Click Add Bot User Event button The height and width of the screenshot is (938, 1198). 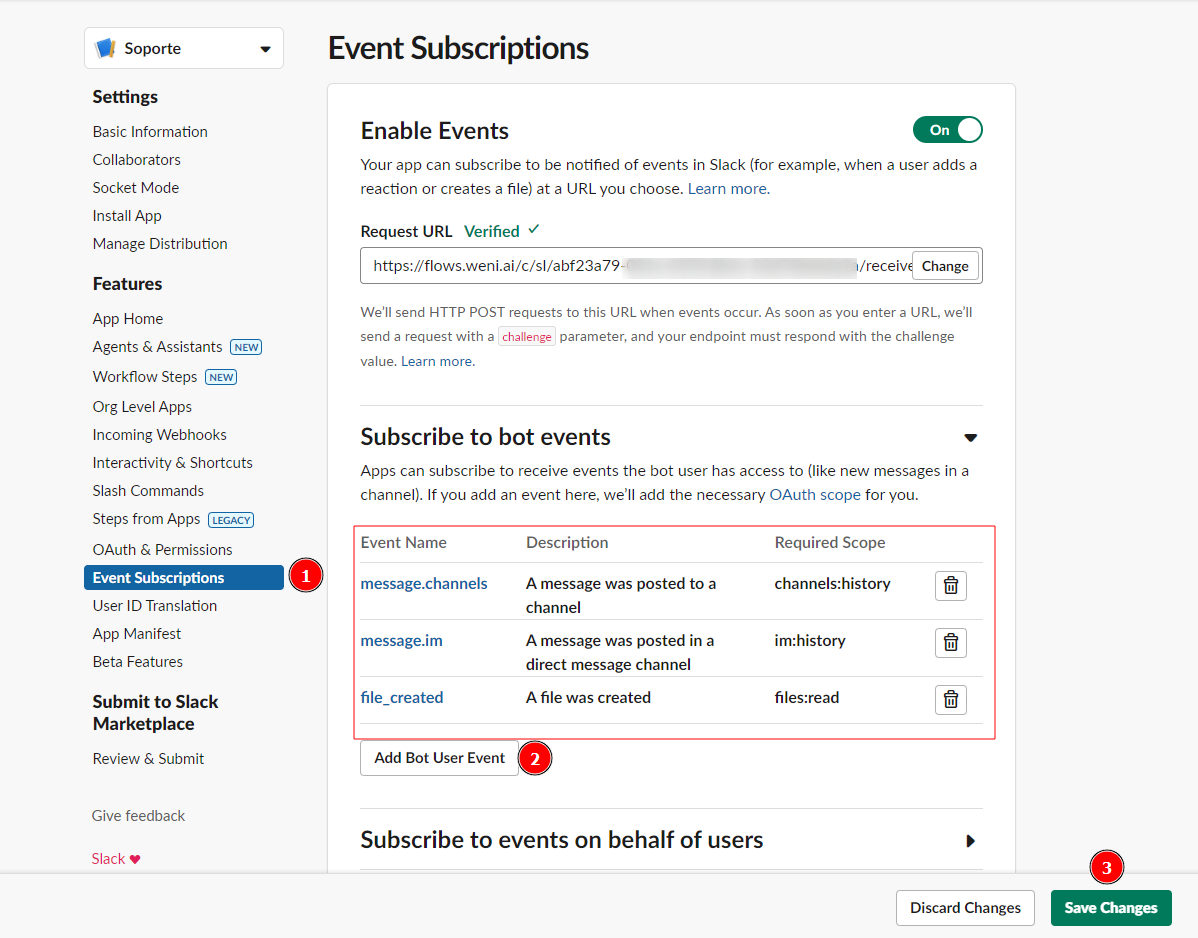439,758
